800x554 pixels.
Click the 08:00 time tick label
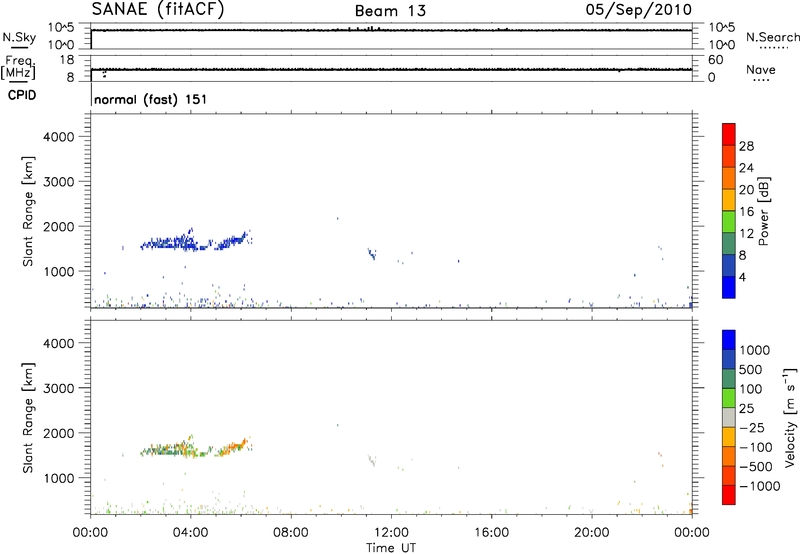(x=291, y=533)
